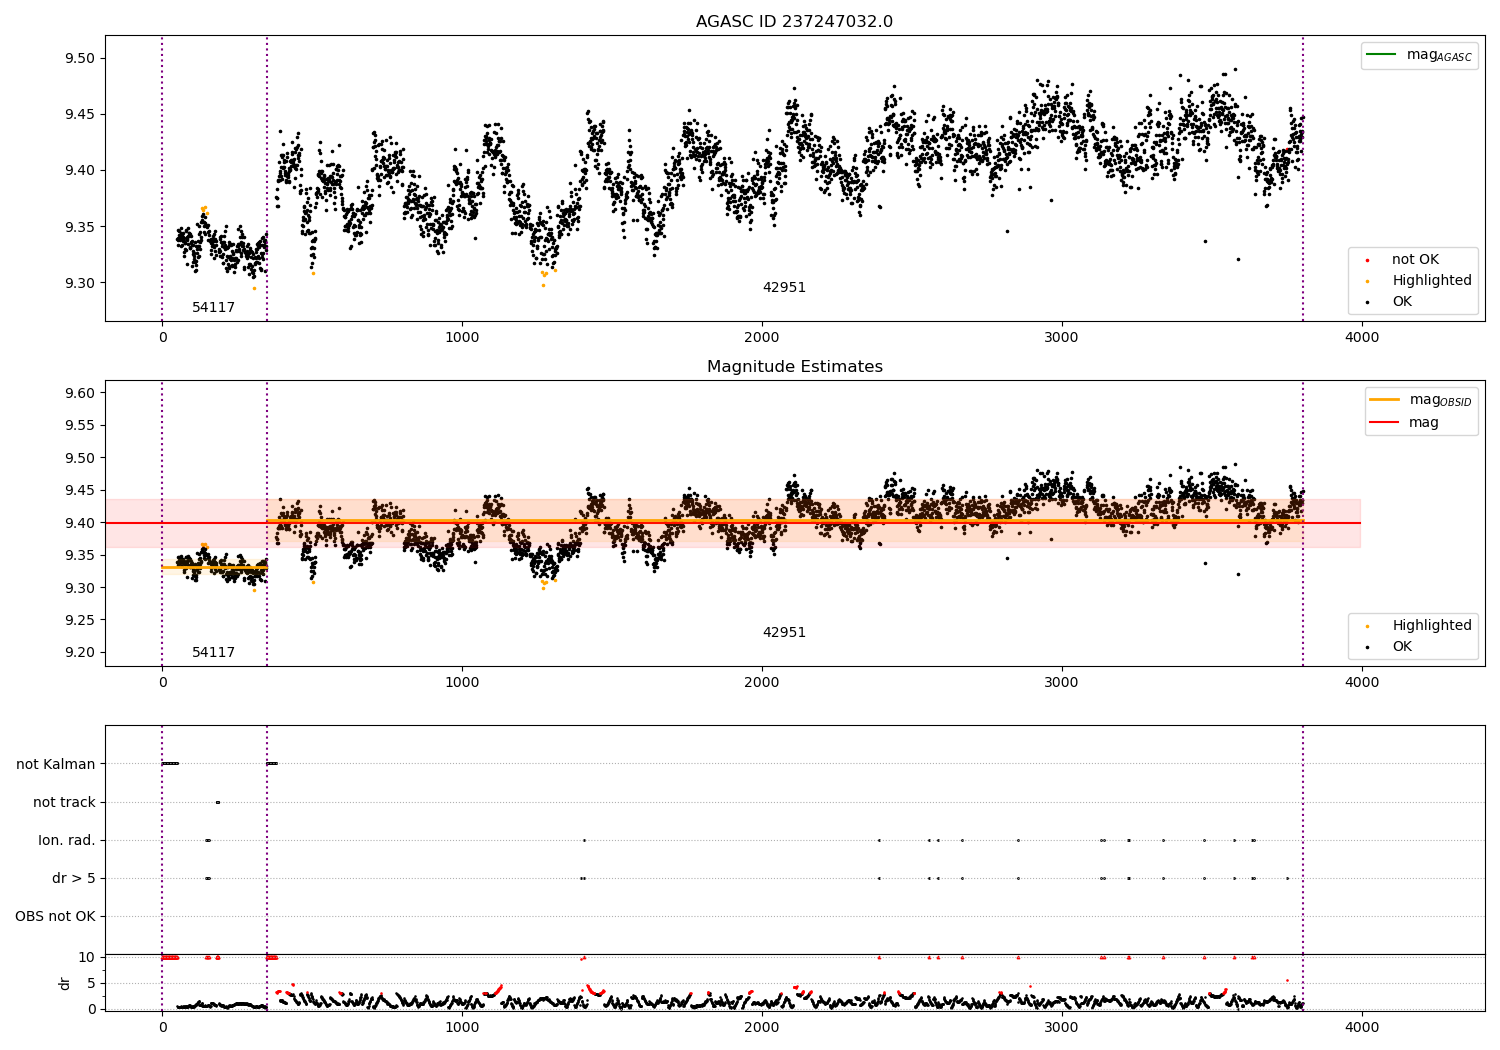Click the 'not Kalman' axis label
The width and height of the screenshot is (1500, 1050).
56,765
